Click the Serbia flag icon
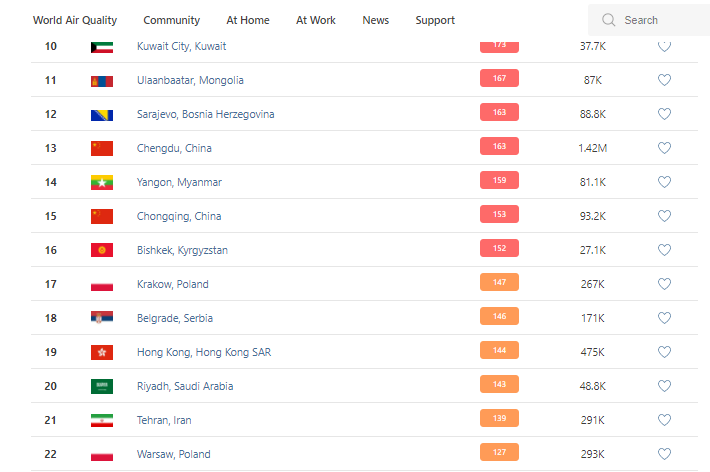The height and width of the screenshot is (472, 710). click(x=102, y=318)
